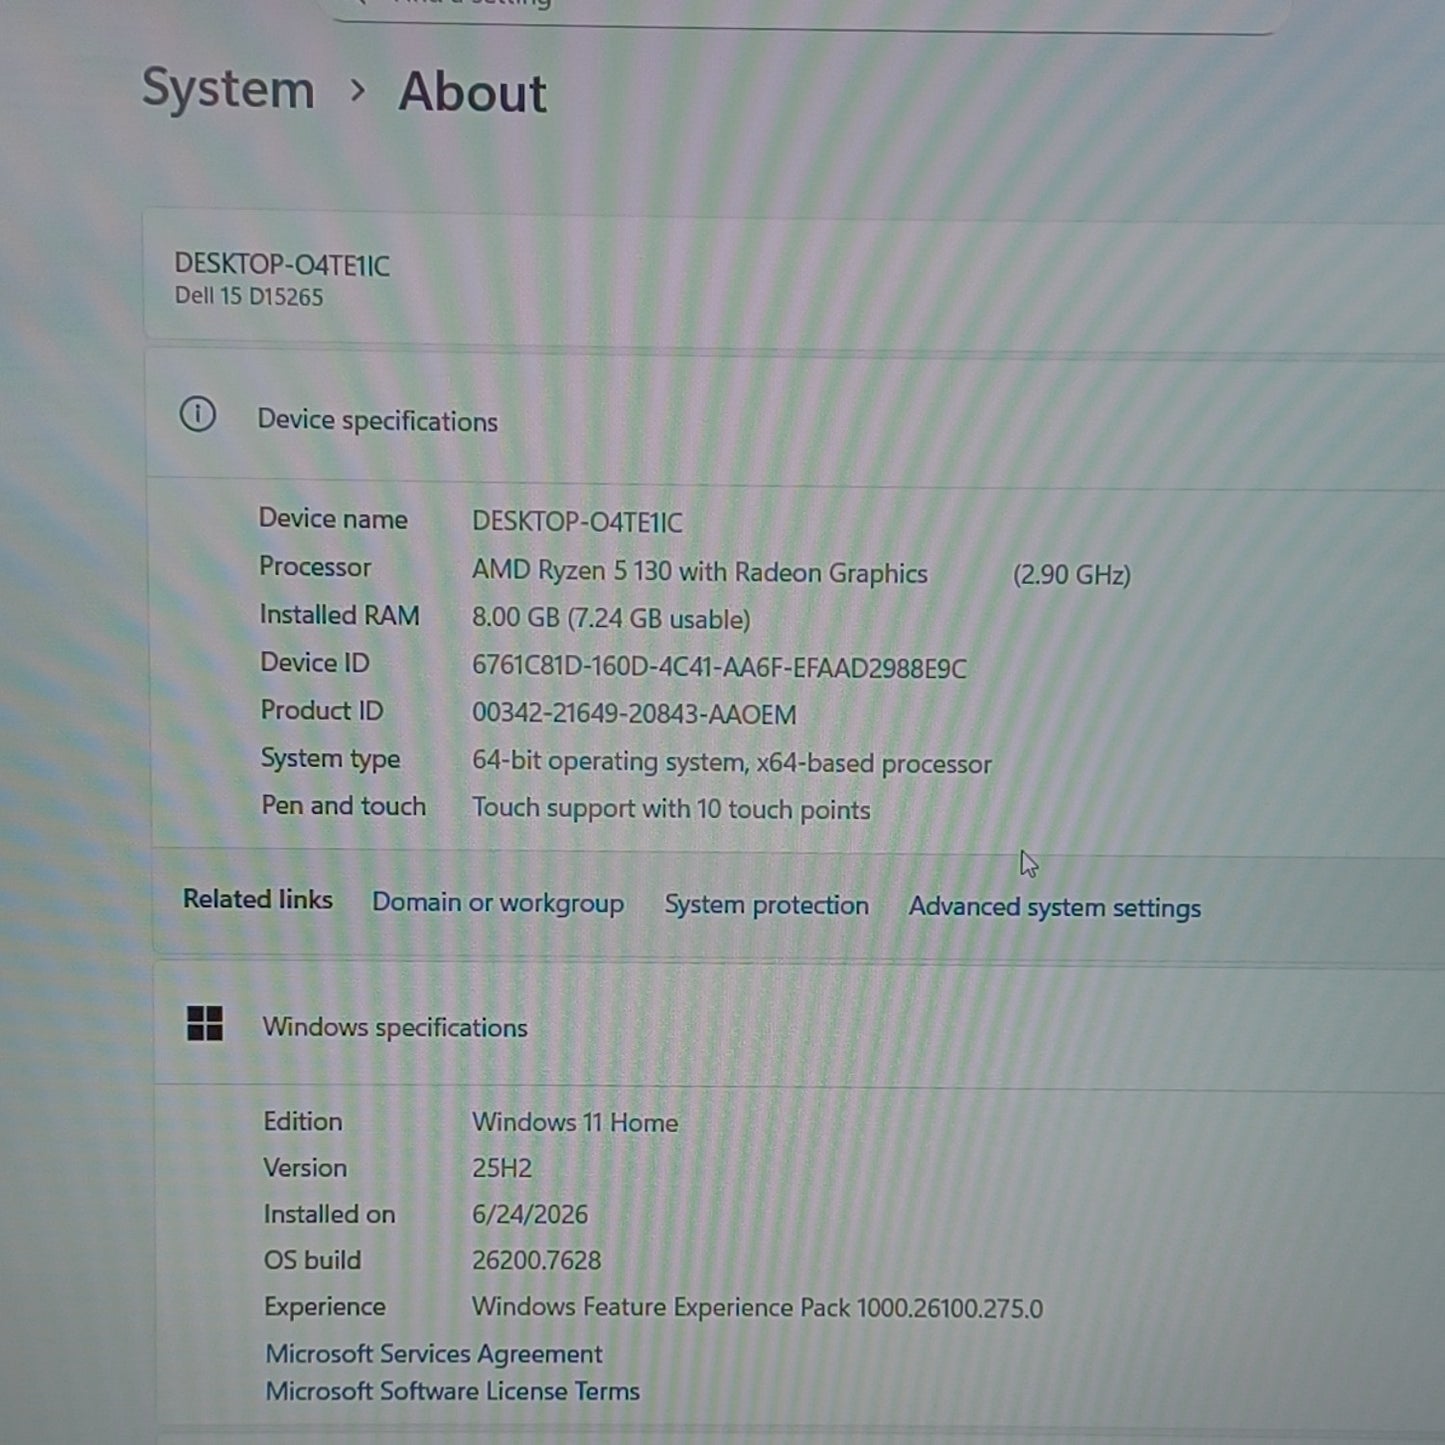Click the Device ID value 6761C81D-160D-4C41
This screenshot has width=1445, height=1445.
pyautogui.click(x=719, y=668)
